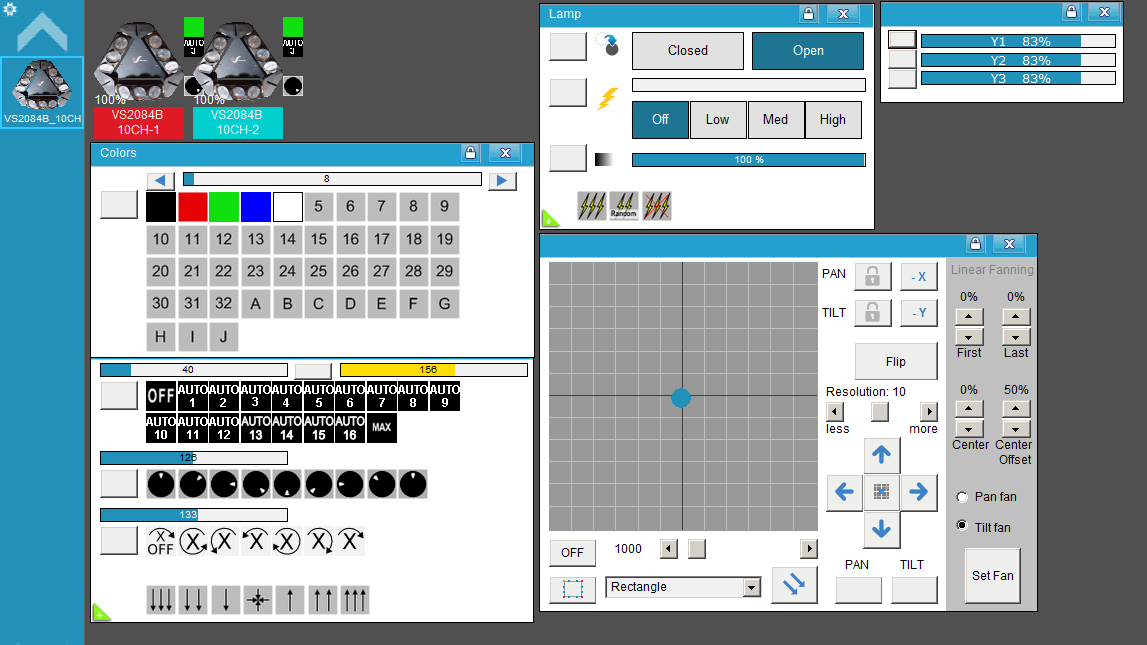
Task: Nudge position down with blue arrow
Action: point(881,529)
